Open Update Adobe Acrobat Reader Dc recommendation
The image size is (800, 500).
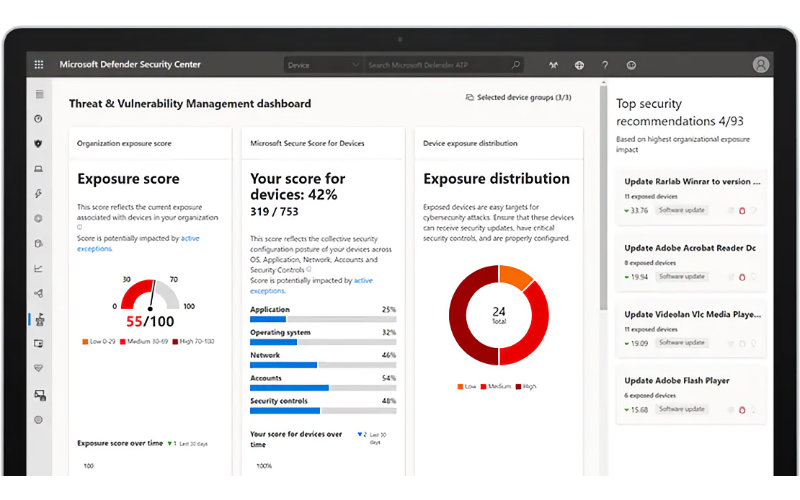[690, 248]
